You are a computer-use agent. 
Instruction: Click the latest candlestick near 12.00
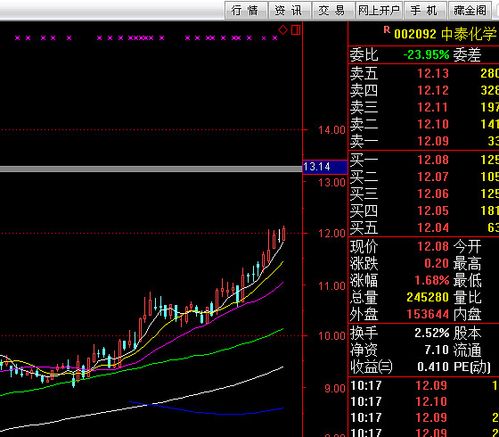[x=284, y=233]
